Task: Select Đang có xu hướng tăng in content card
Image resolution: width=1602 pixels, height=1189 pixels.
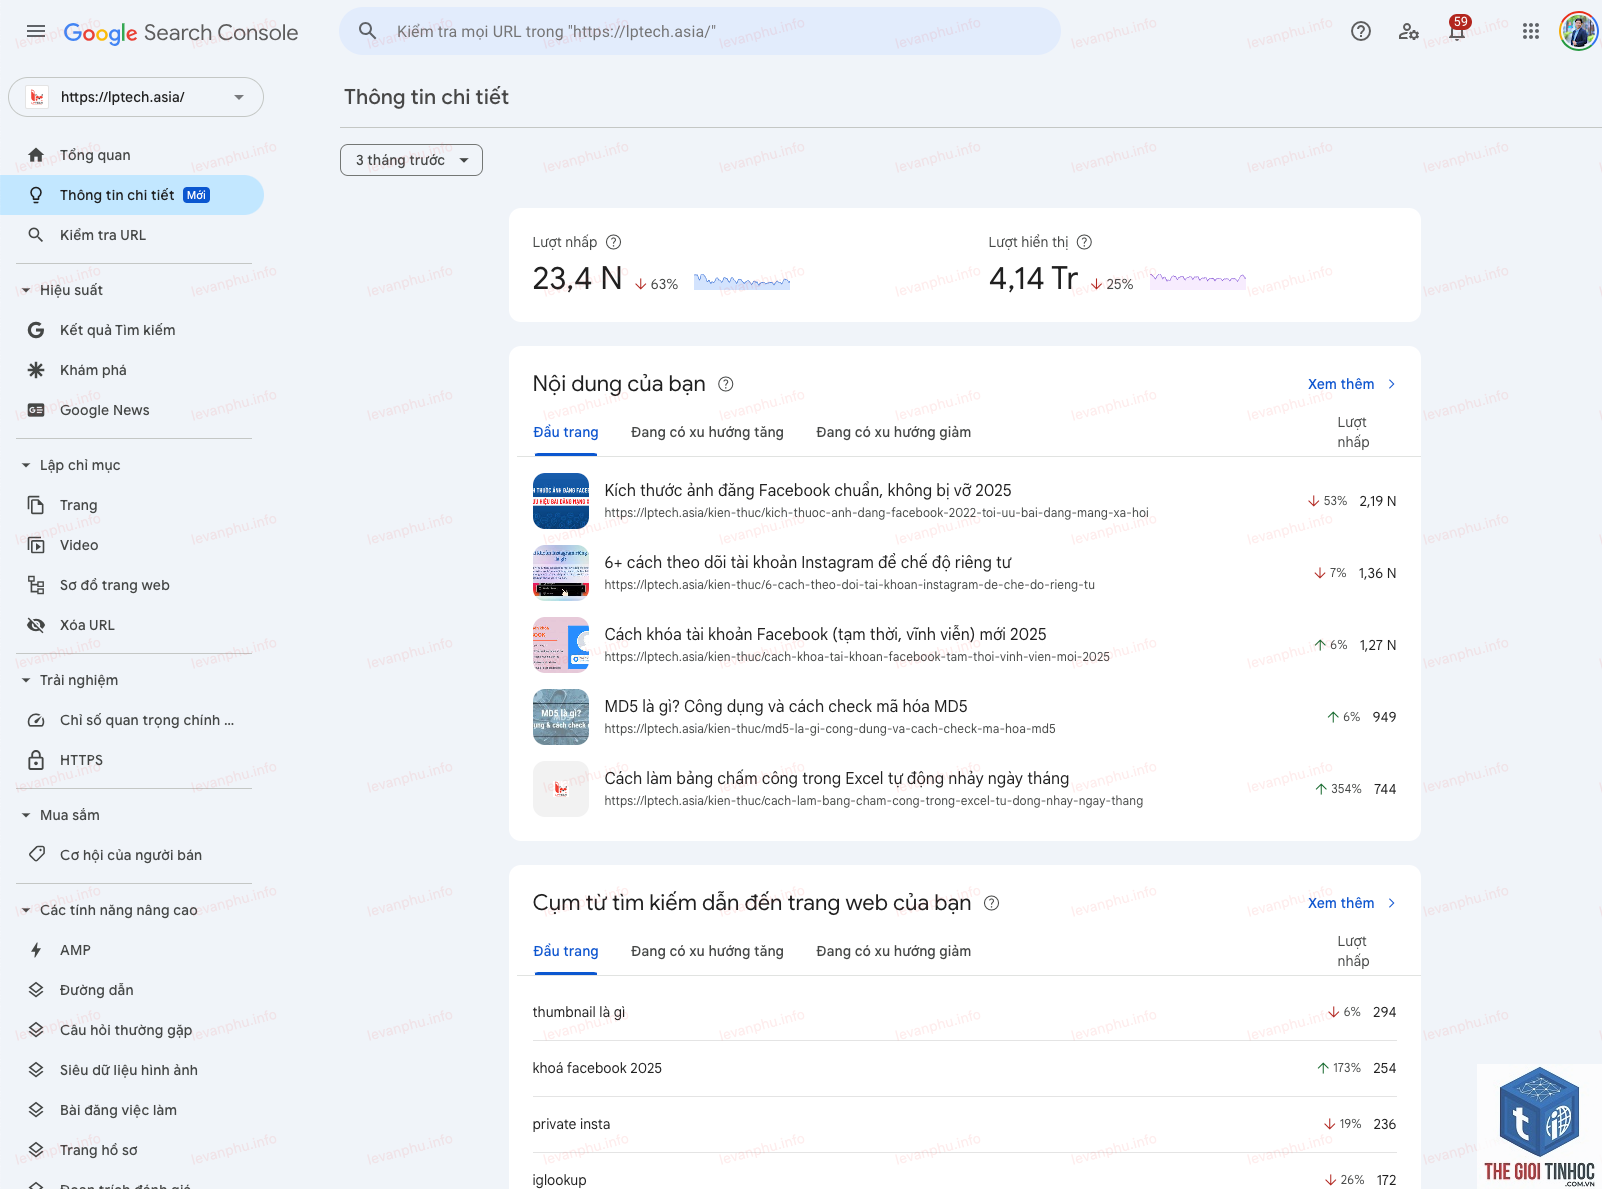Action: point(707,432)
